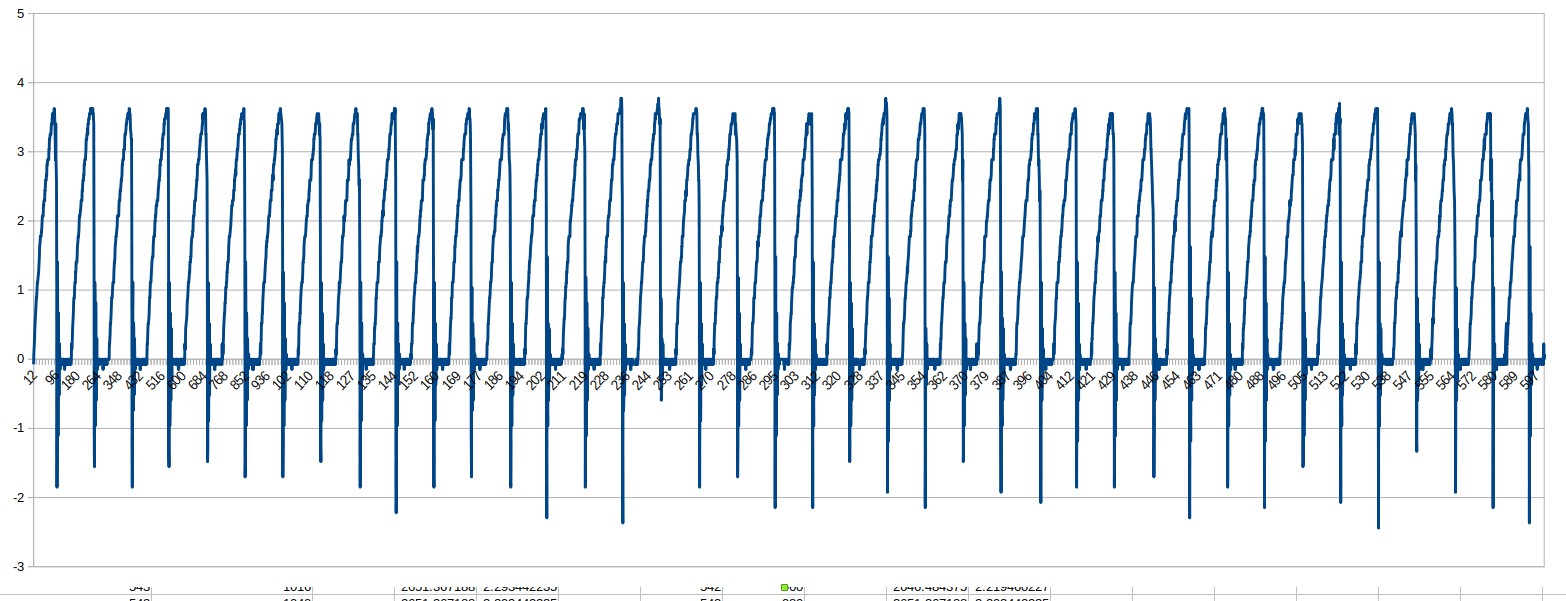Viewport: 1566px width, 601px height.
Task: Click x-axis label 12
Action: click(x=31, y=376)
